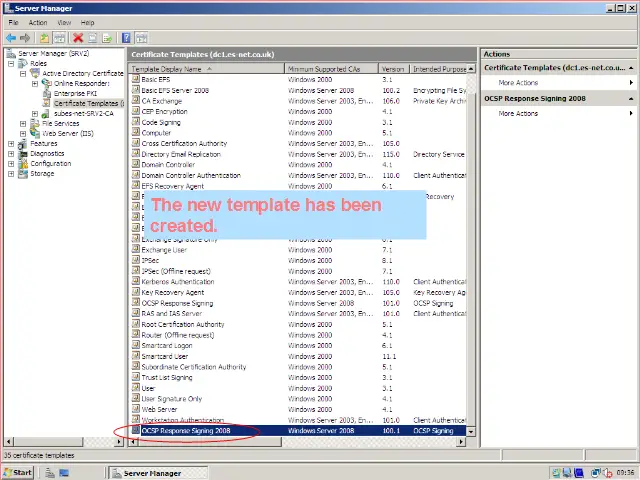Viewport: 640px width, 480px height.
Task: Expand the Online Responder tree node
Action: coord(35,83)
